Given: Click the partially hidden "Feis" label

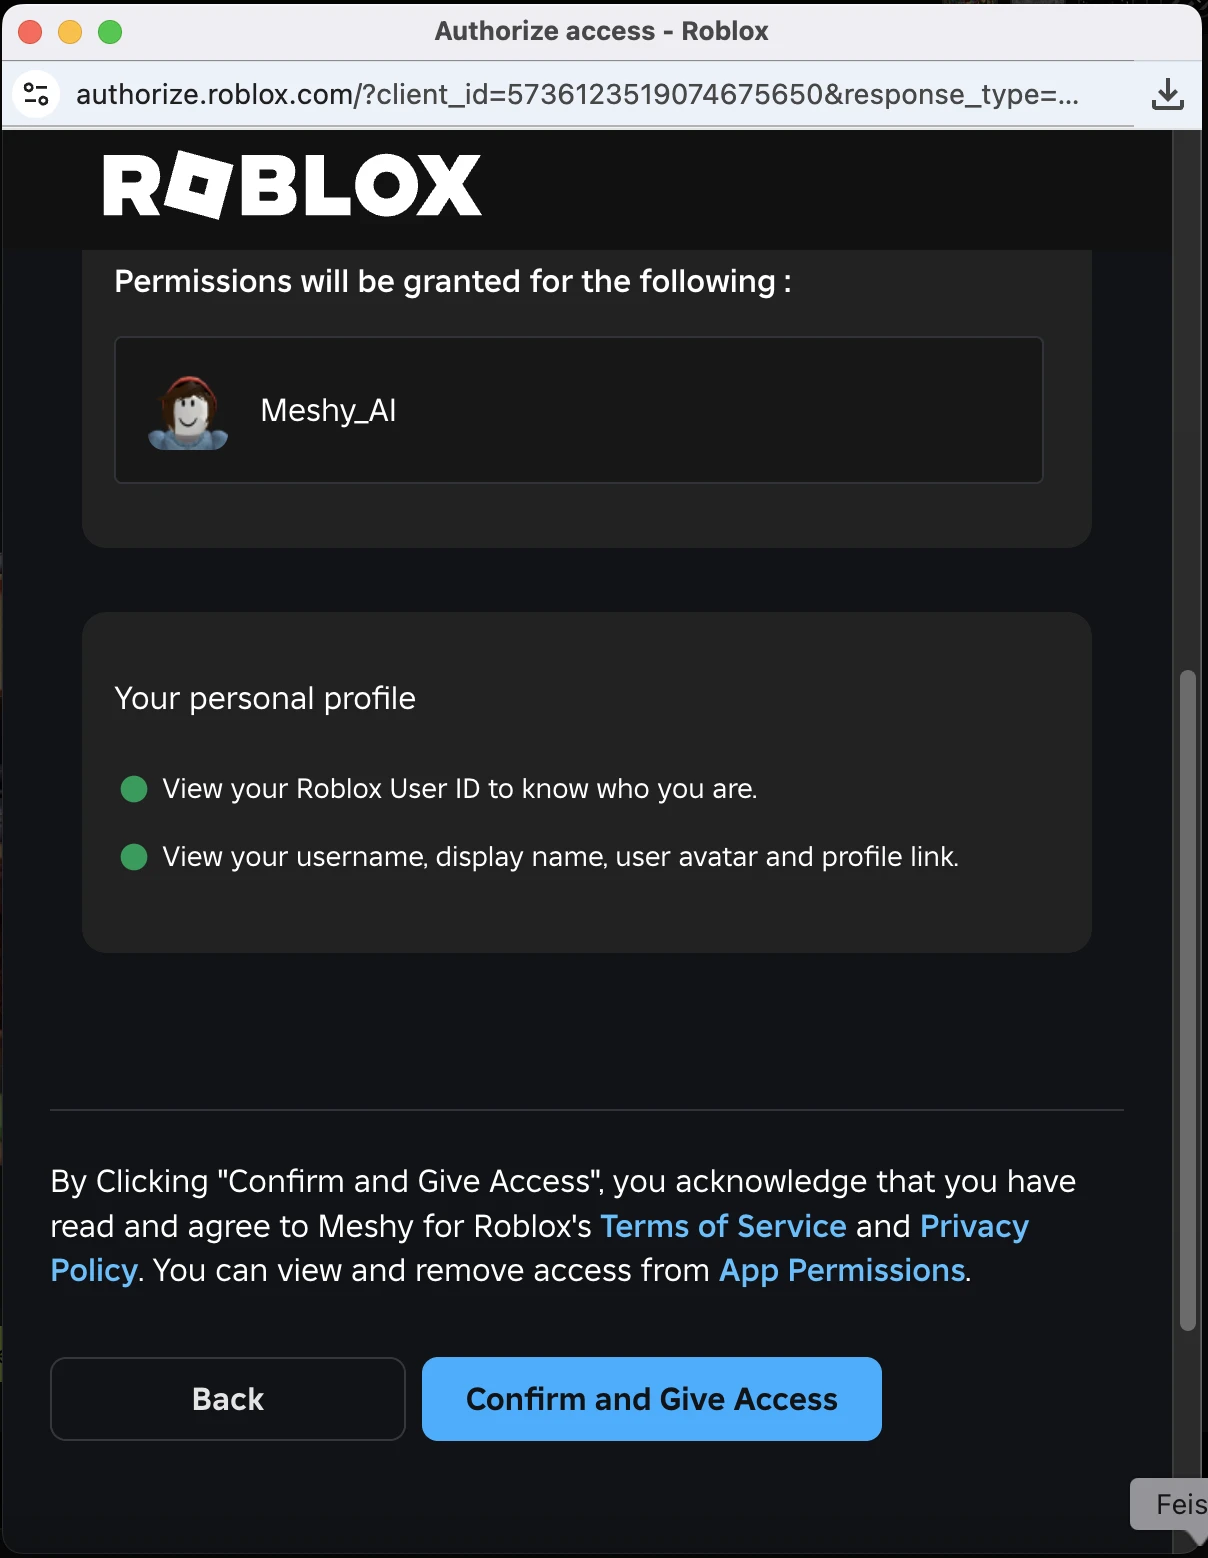Looking at the screenshot, I should pyautogui.click(x=1180, y=1505).
